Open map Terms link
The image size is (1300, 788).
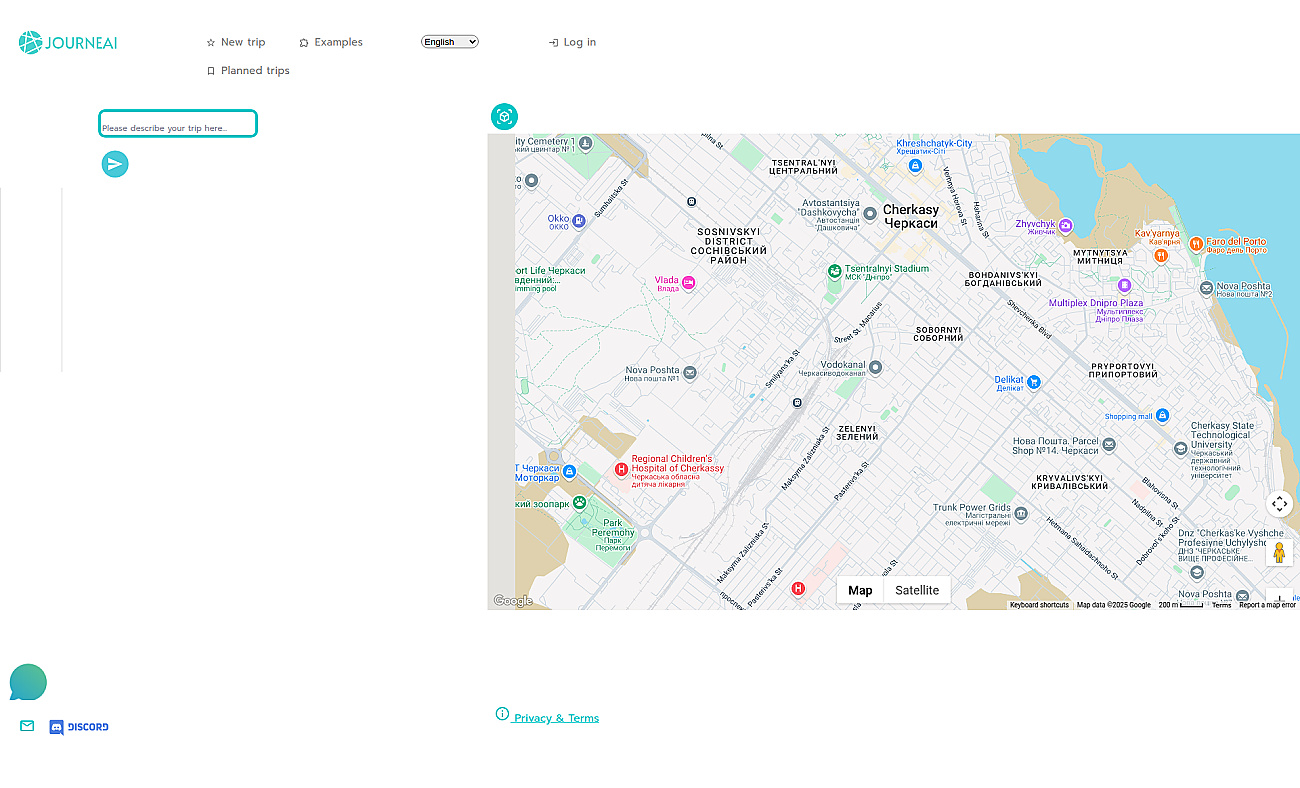tap(1222, 605)
